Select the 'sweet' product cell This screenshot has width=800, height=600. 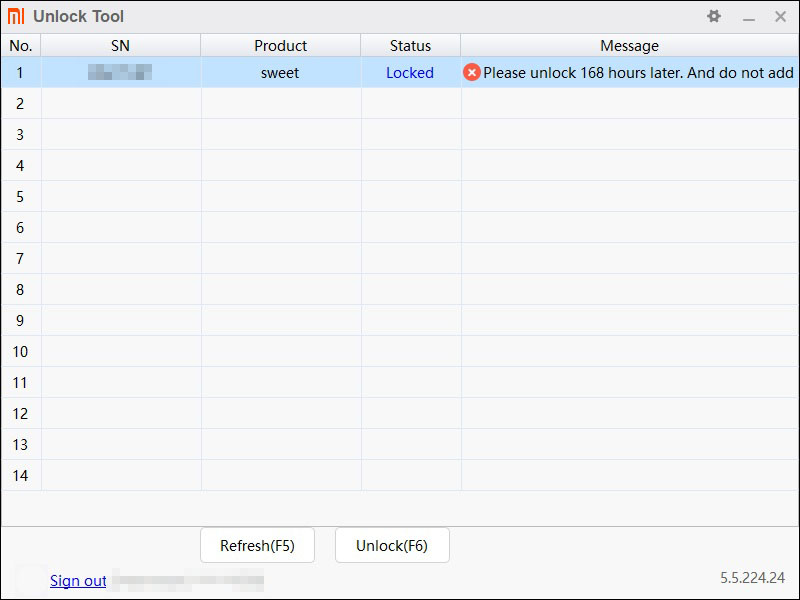(x=280, y=72)
